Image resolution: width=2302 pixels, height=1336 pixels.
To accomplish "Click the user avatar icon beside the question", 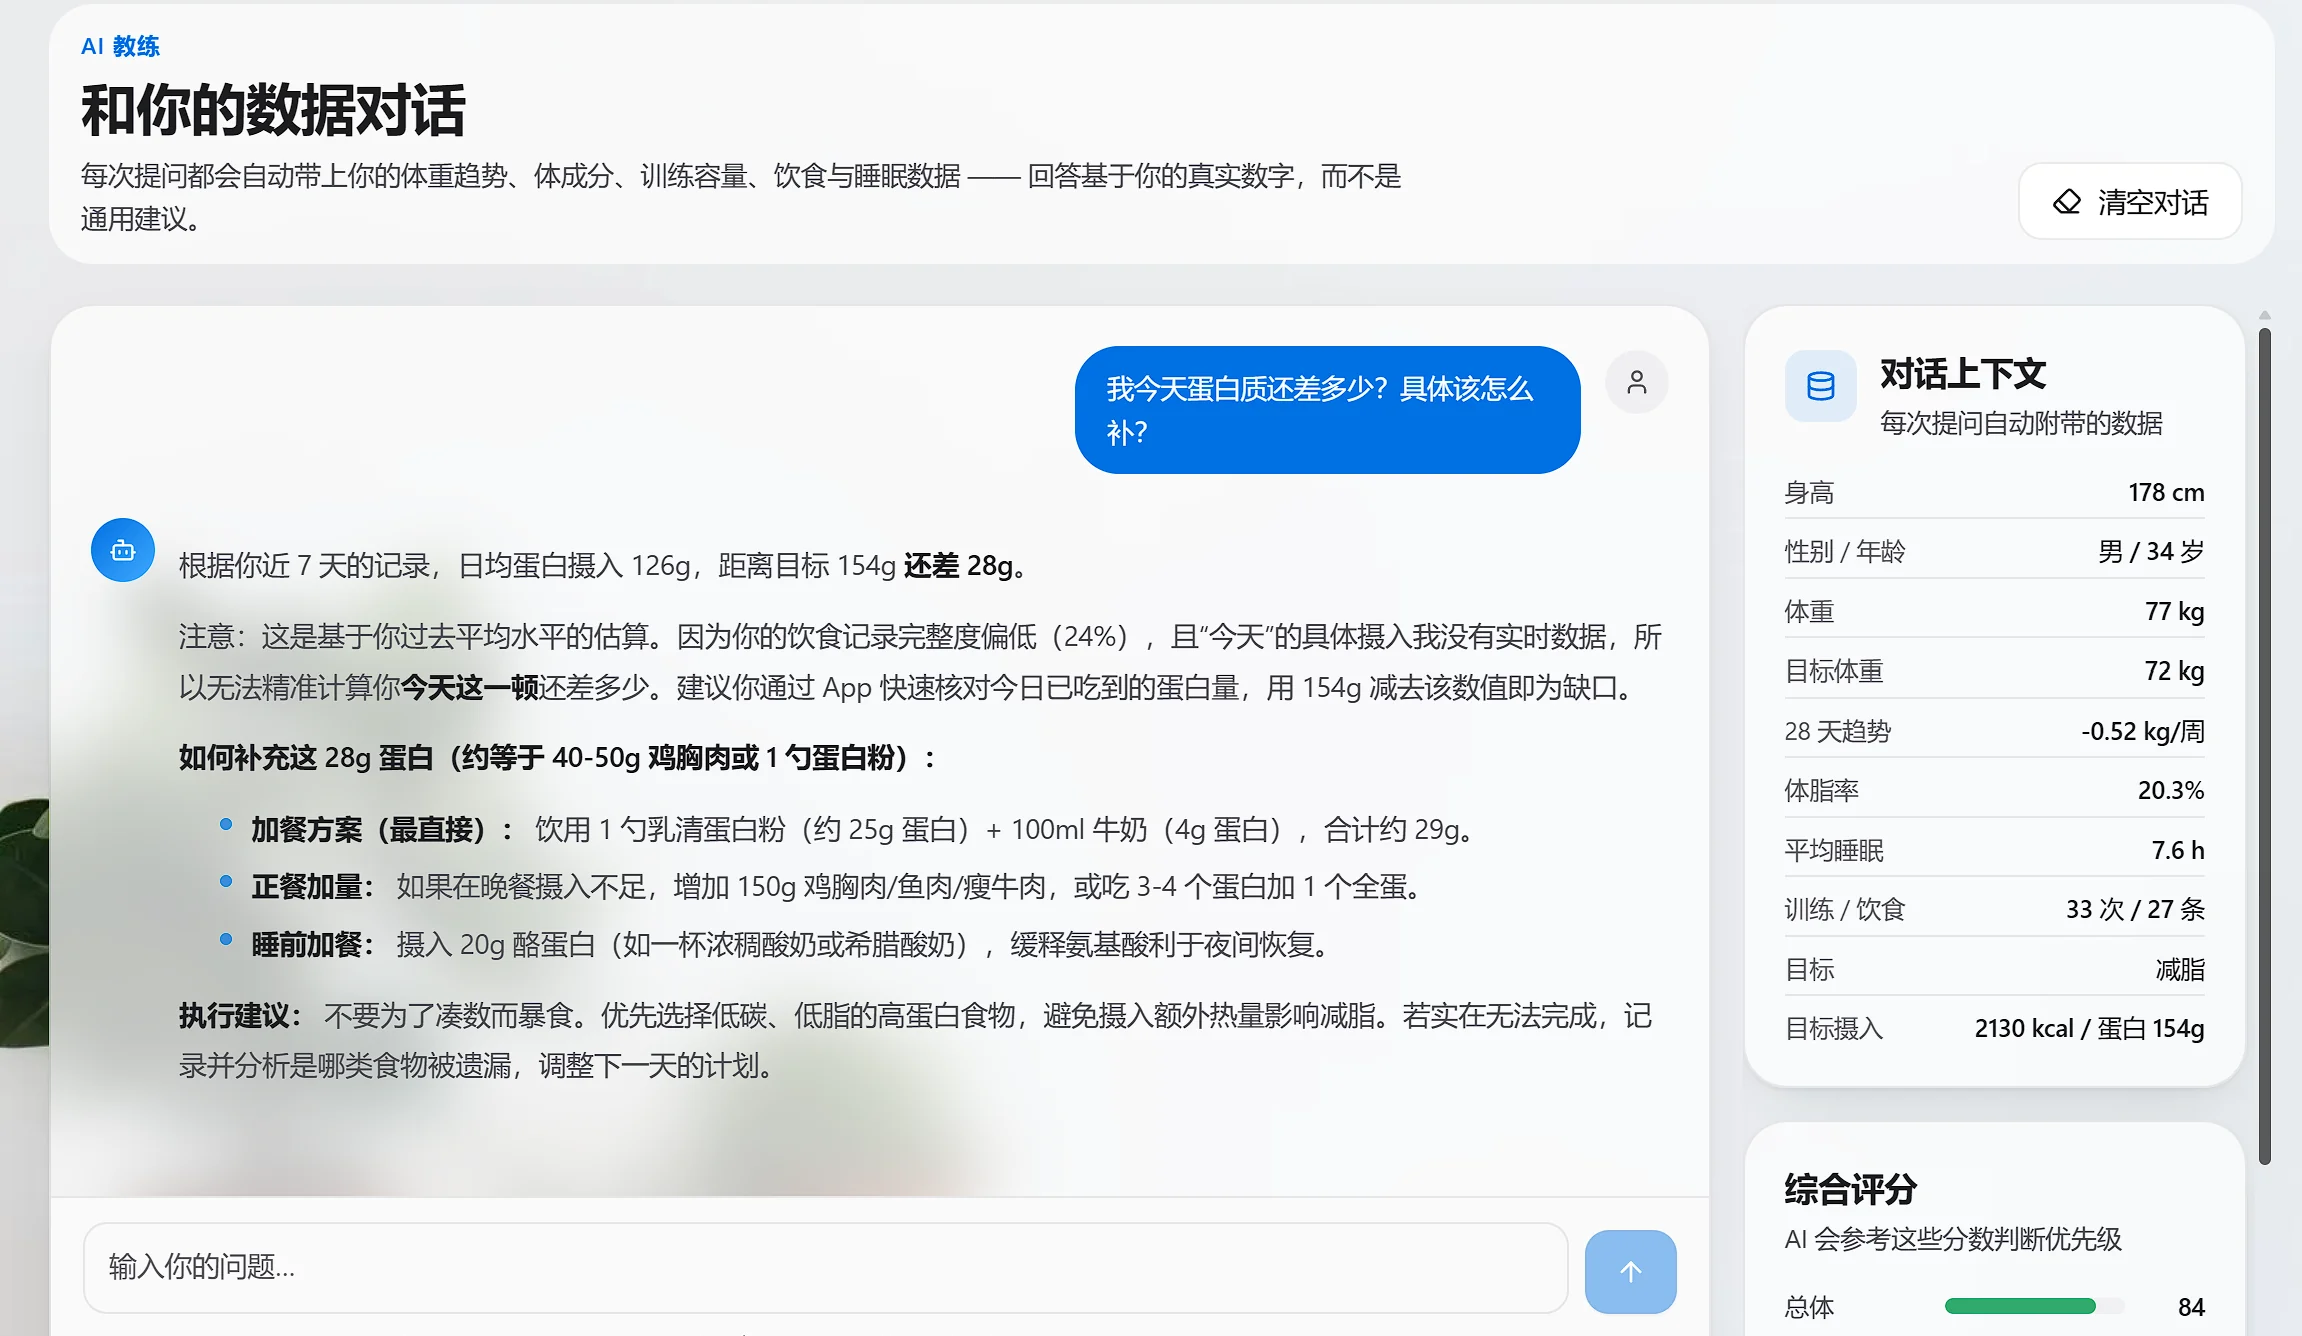I will pos(1636,382).
